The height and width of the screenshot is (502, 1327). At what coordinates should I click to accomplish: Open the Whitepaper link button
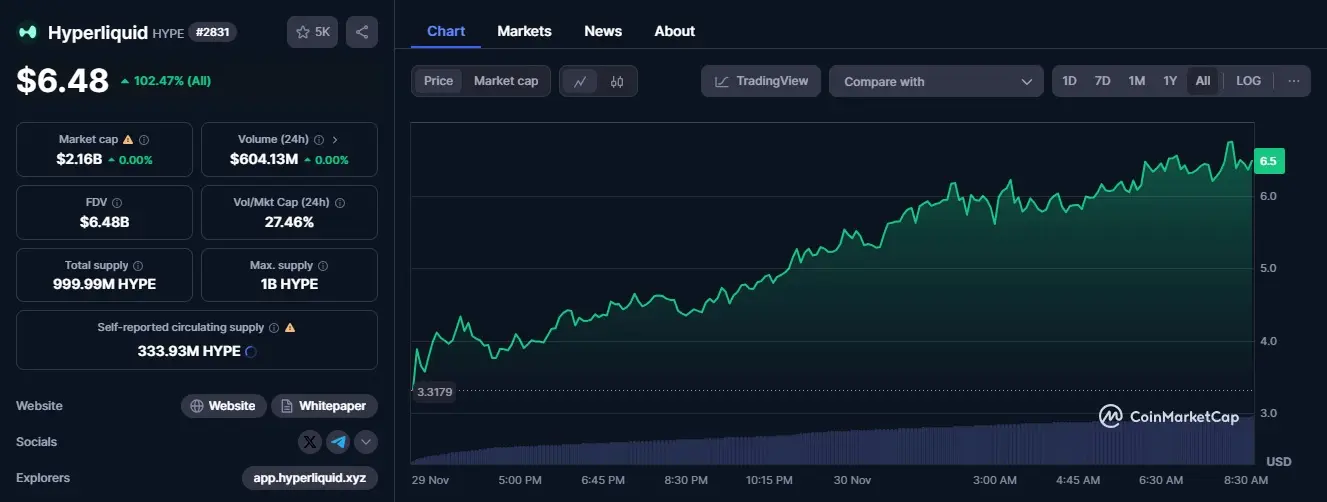click(325, 406)
